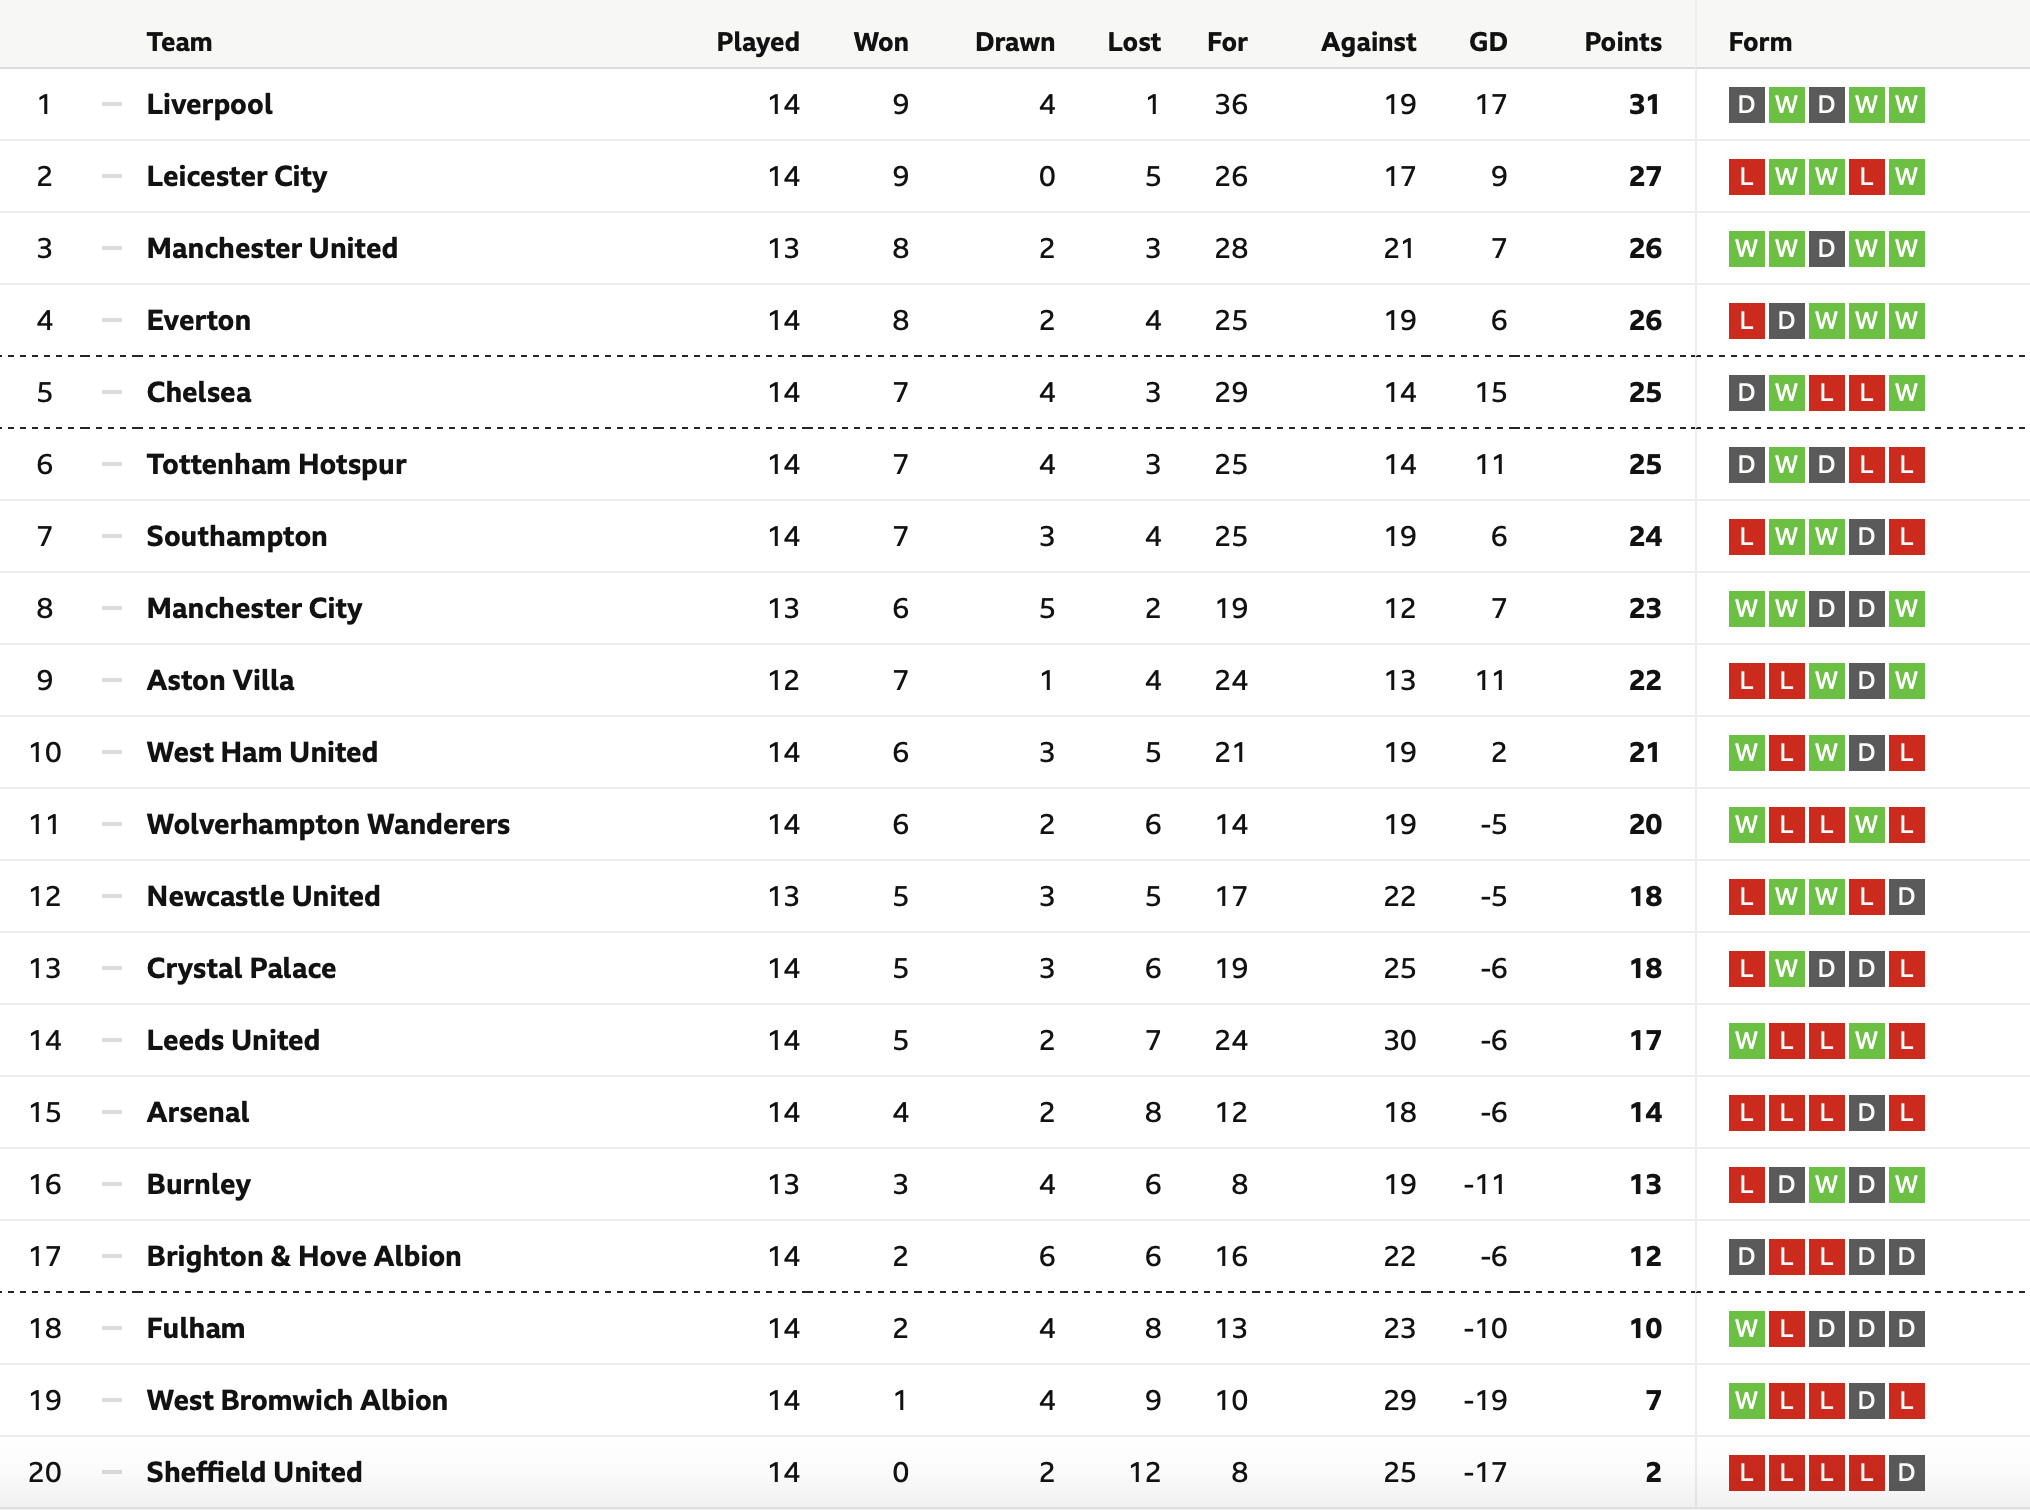Image resolution: width=2030 pixels, height=1510 pixels.
Task: Click Sheffield United's grey D form badge
Action: [x=1906, y=1473]
